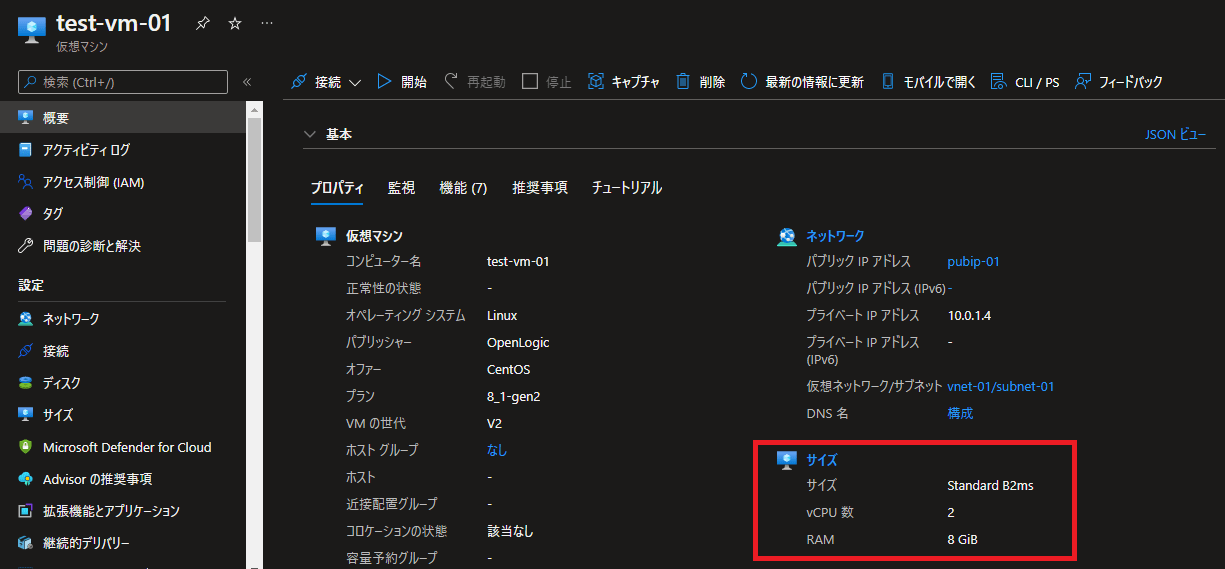1225x569 pixels.
Task: Add test-vm-01 to favorites with star icon
Action: (x=235, y=23)
